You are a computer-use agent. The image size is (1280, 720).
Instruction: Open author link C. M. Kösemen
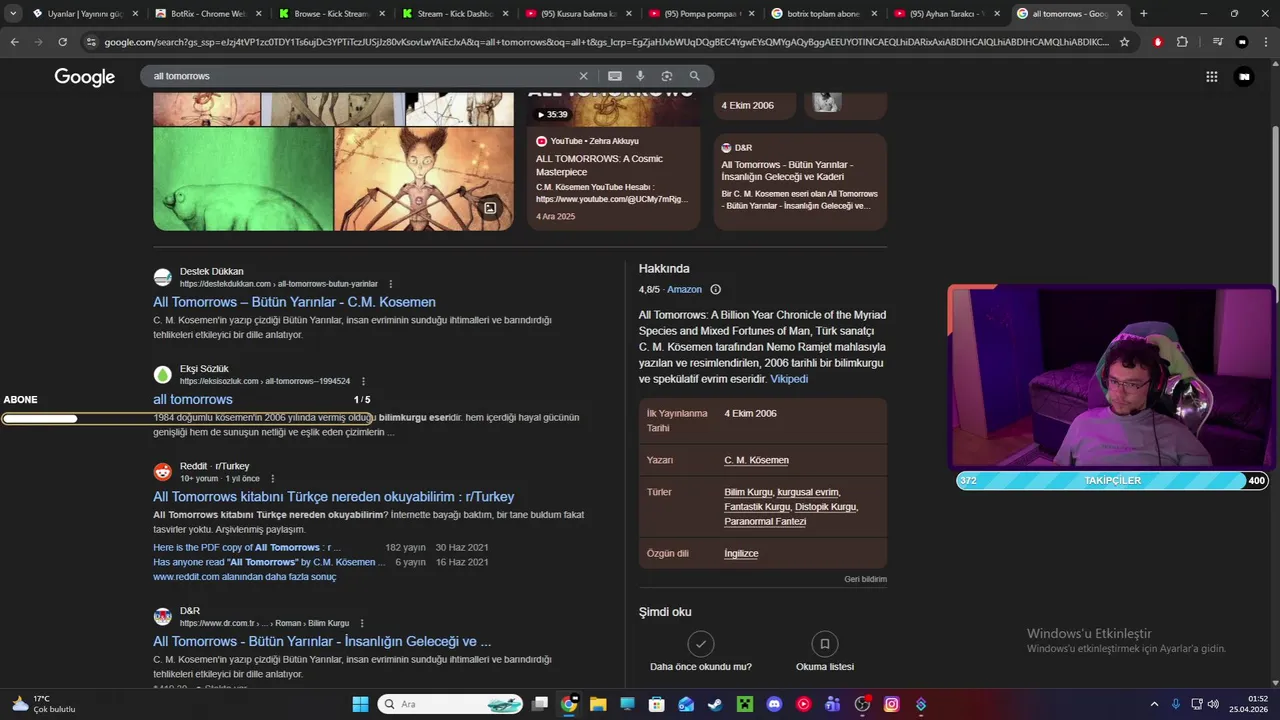tap(756, 460)
